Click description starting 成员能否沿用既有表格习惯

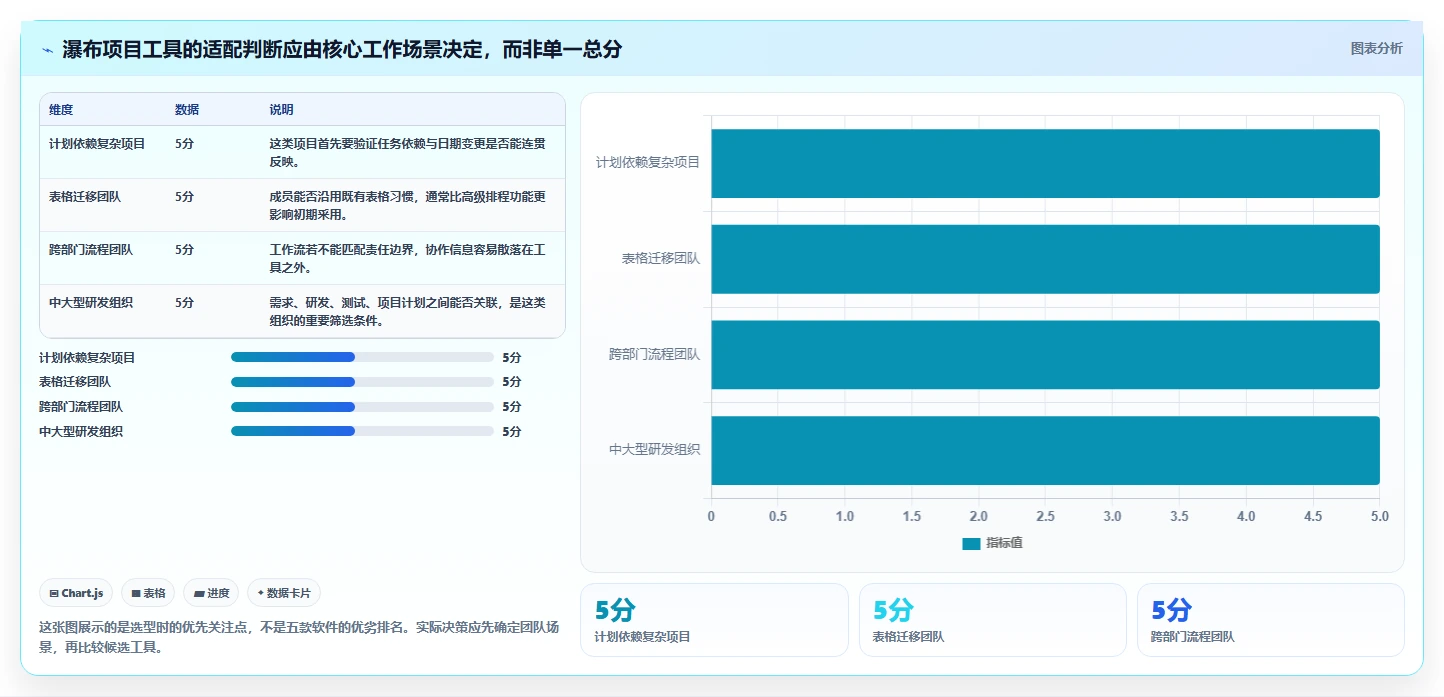pos(407,206)
